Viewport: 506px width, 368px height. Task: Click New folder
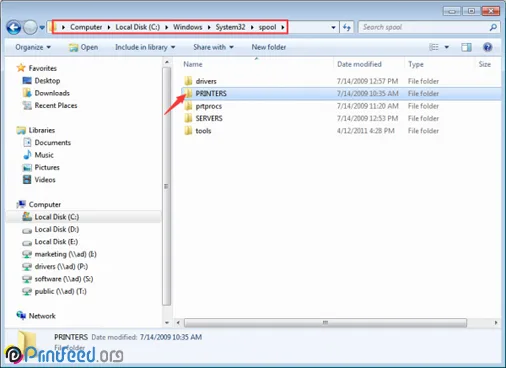pos(269,47)
